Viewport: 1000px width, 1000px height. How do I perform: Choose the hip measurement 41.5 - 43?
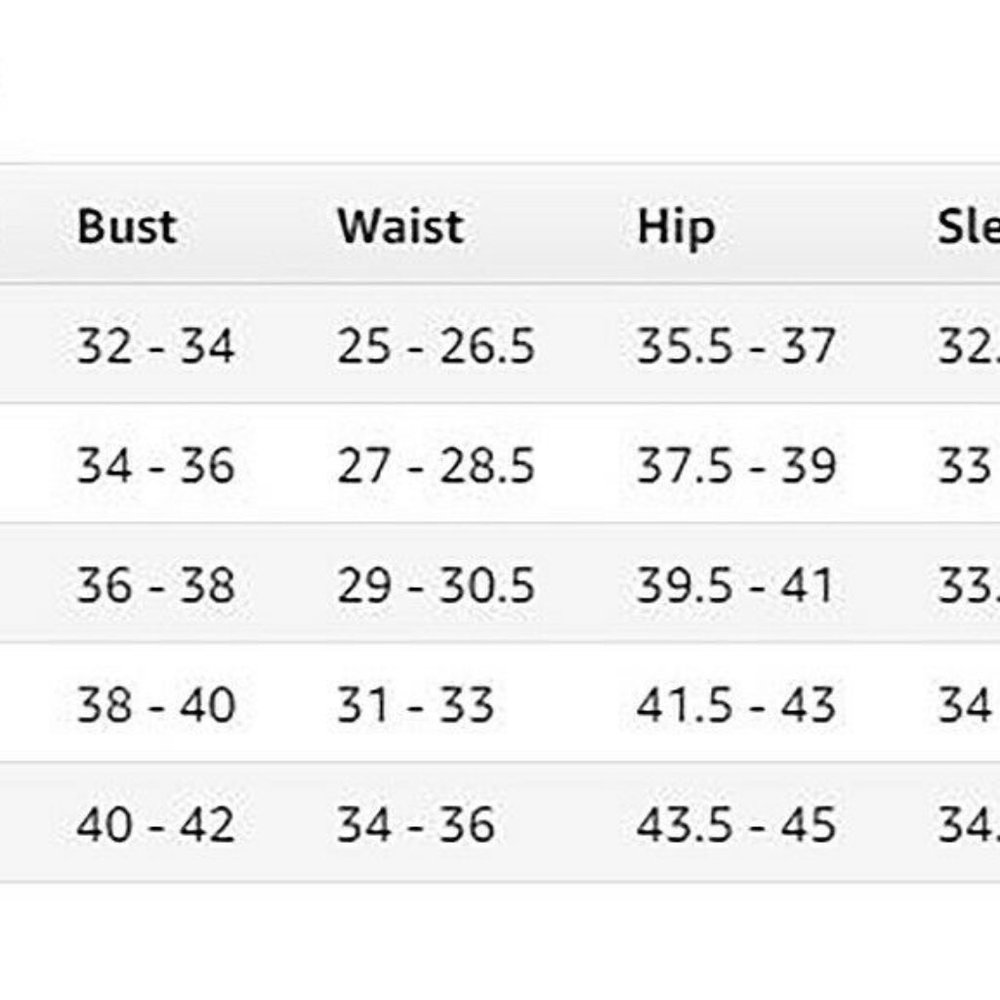[x=735, y=705]
